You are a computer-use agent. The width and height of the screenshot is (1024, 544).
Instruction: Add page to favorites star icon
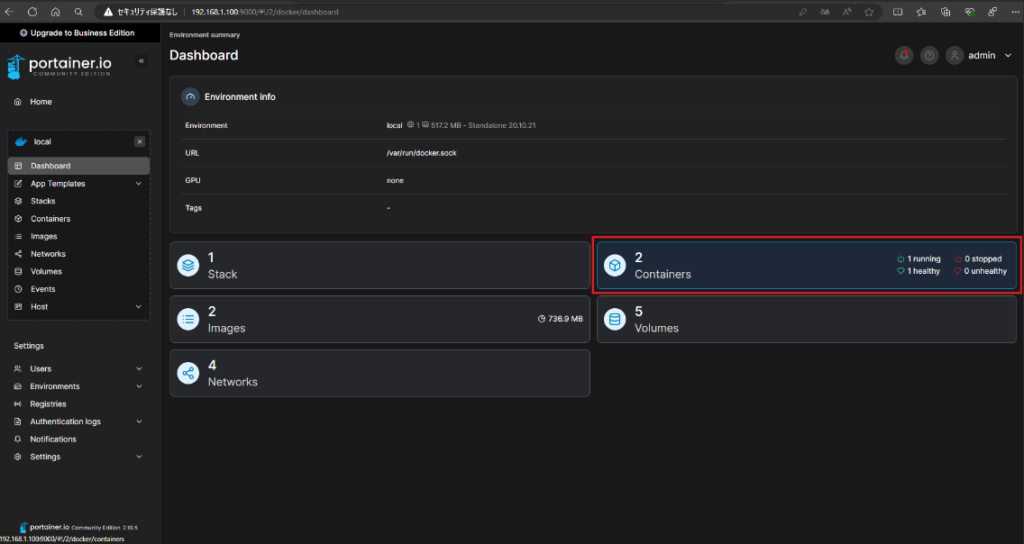pyautogui.click(x=869, y=12)
